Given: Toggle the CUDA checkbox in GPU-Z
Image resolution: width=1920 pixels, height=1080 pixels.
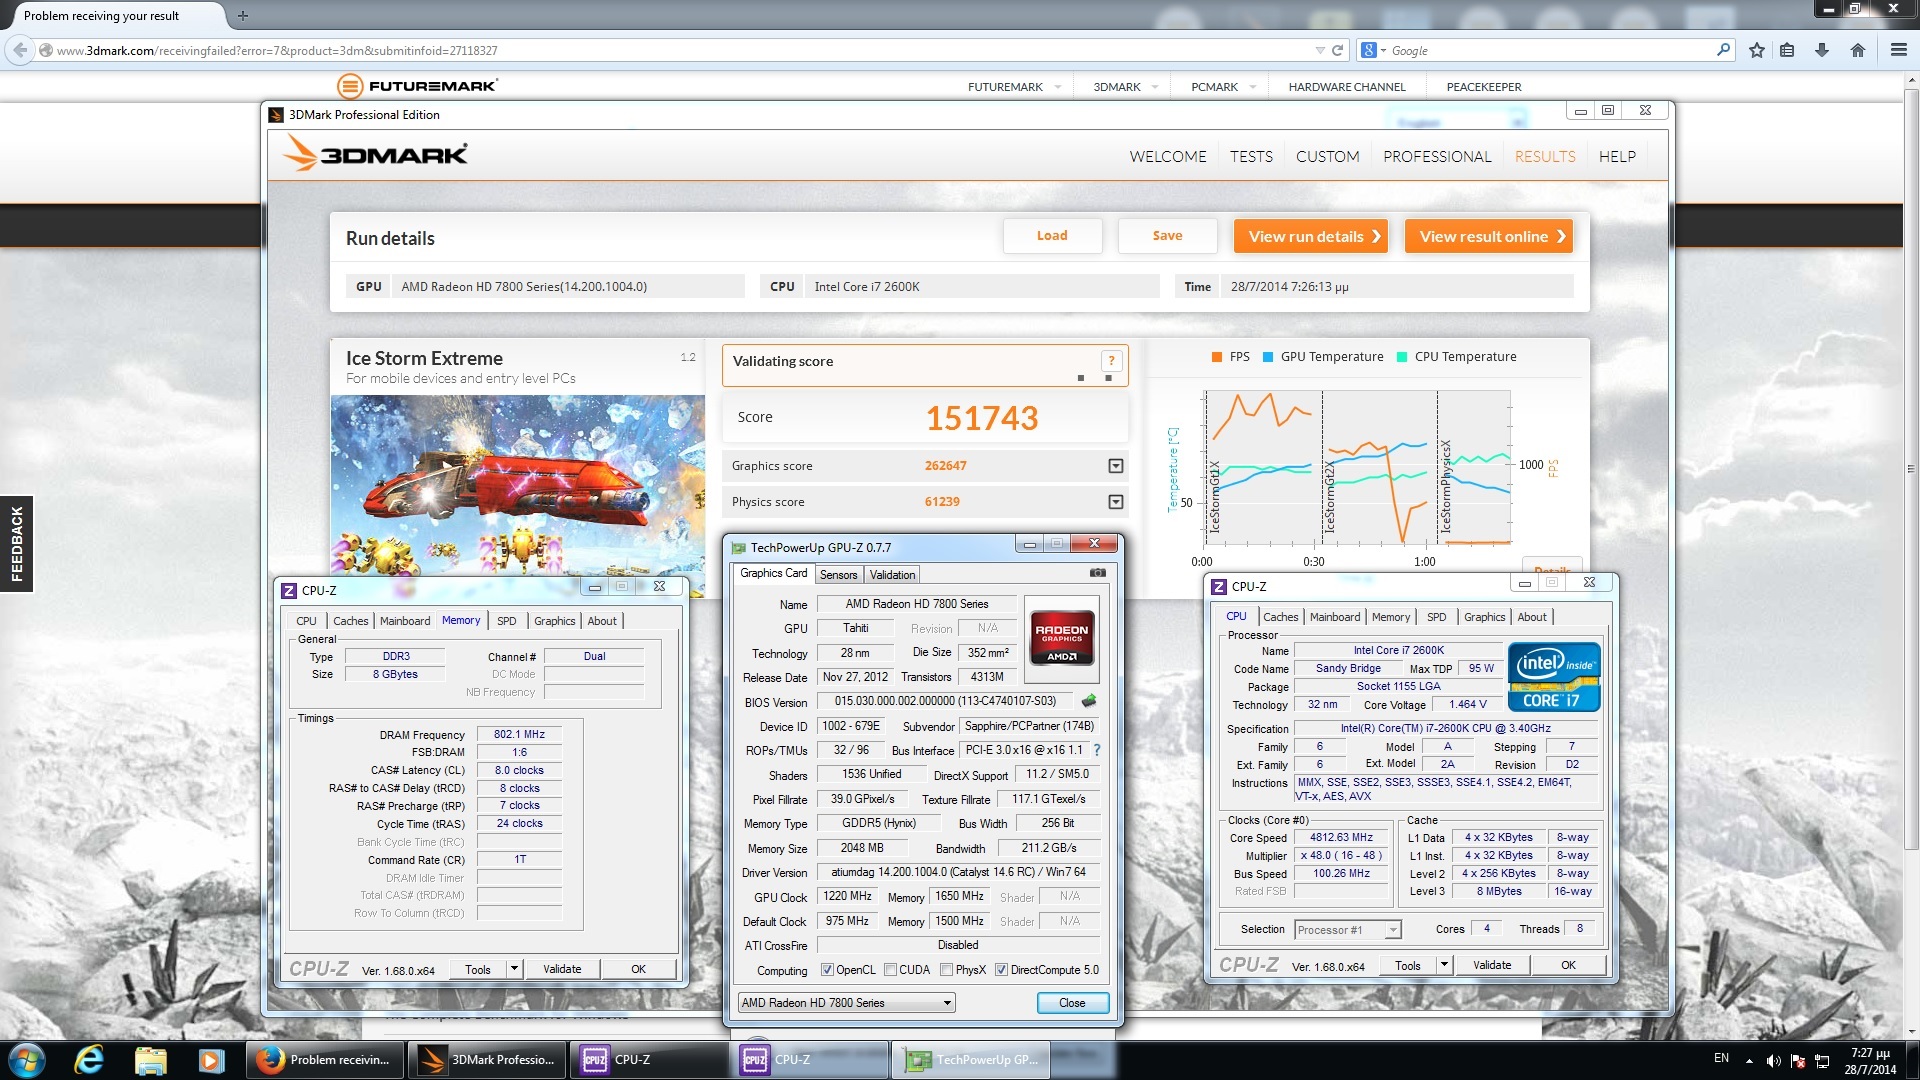Looking at the screenshot, I should (x=890, y=970).
